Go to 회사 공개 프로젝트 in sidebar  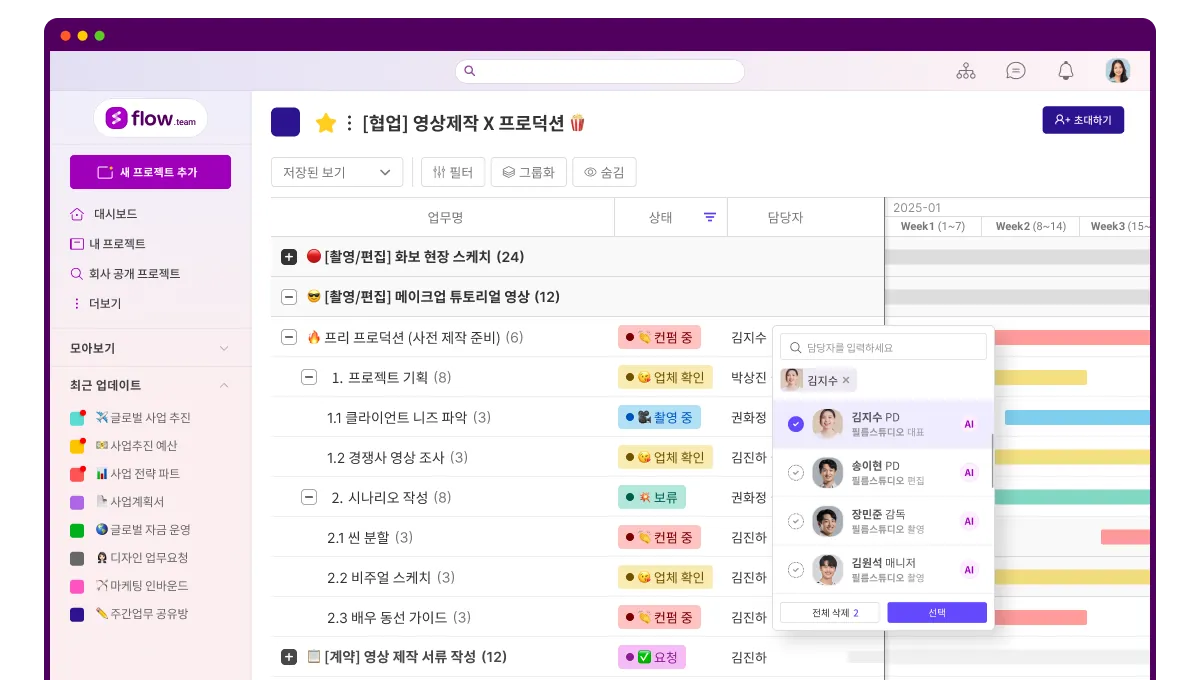tap(134, 274)
